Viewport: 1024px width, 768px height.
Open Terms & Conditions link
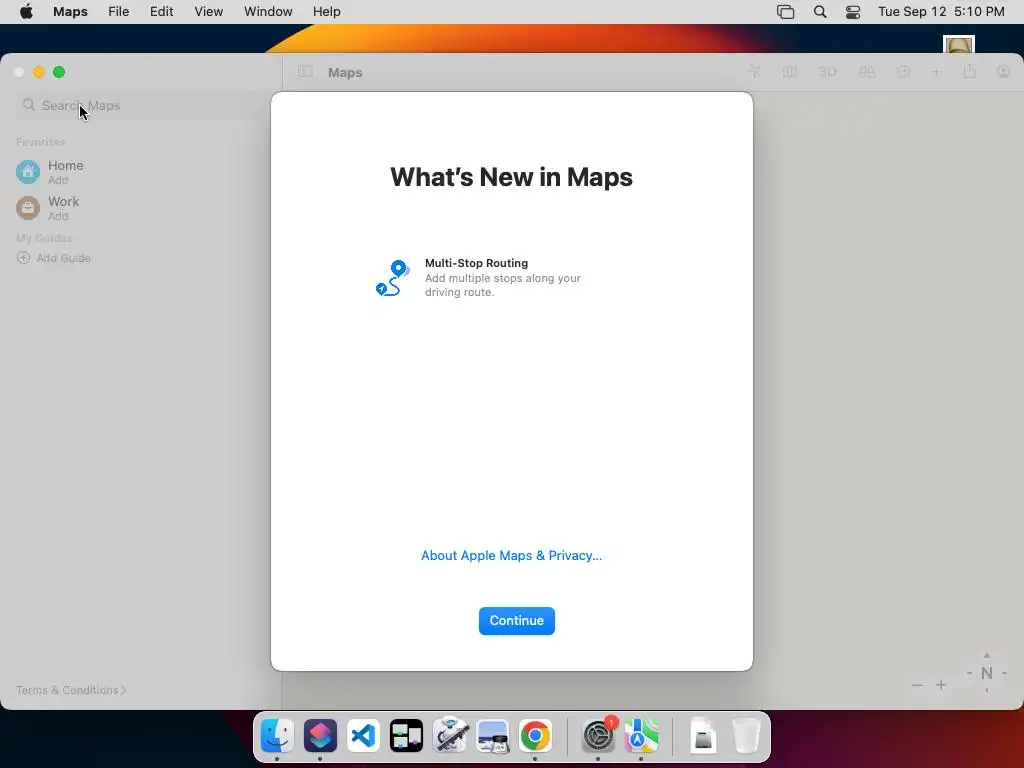71,690
